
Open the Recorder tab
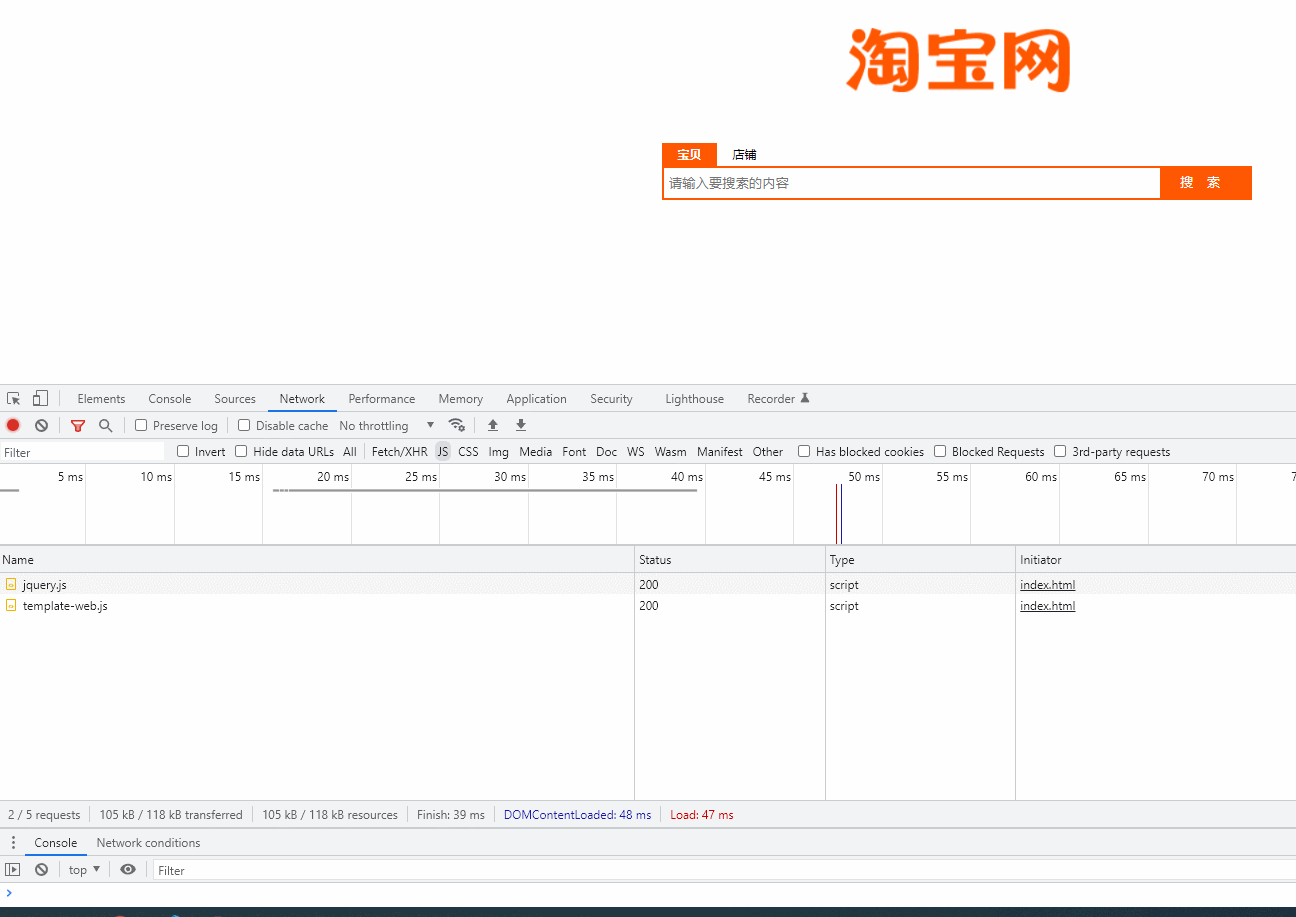tap(778, 398)
